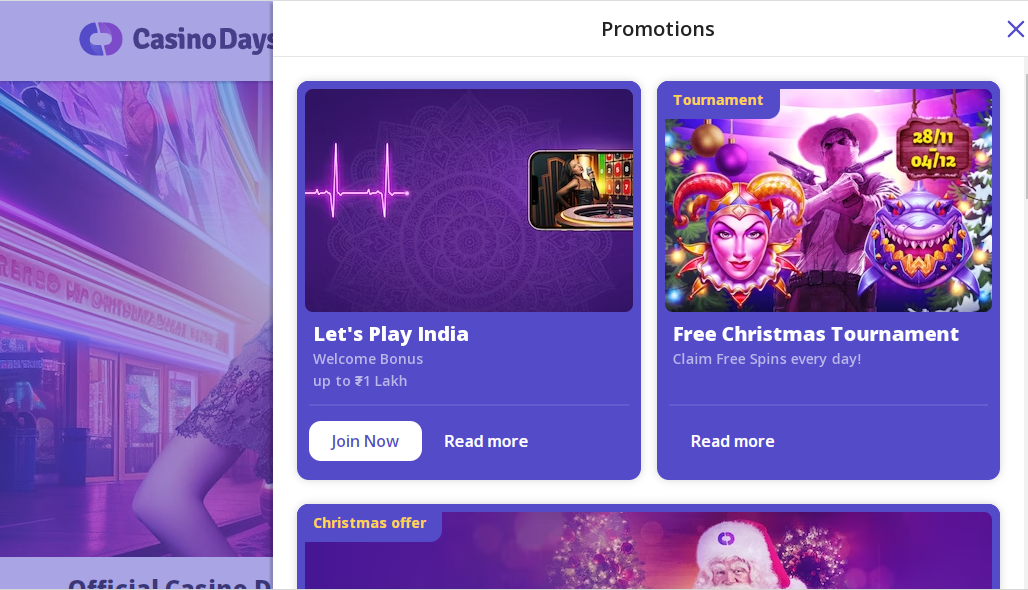The width and height of the screenshot is (1028, 590).
Task: Click the 28/11 - 04/12 date sign
Action: 934,149
